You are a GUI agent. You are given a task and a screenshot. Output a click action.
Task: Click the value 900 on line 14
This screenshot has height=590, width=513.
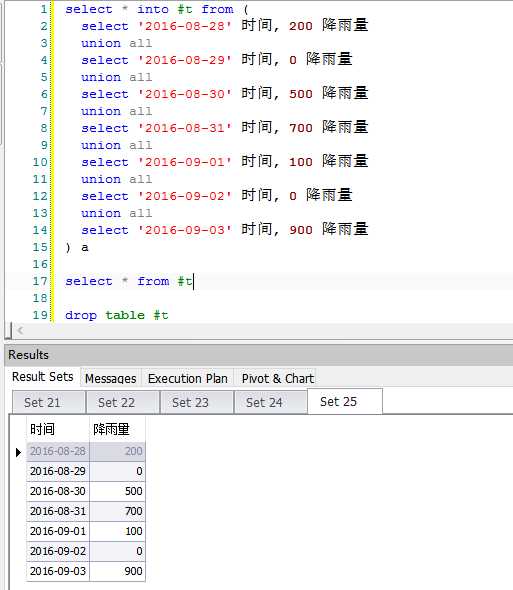pos(300,230)
